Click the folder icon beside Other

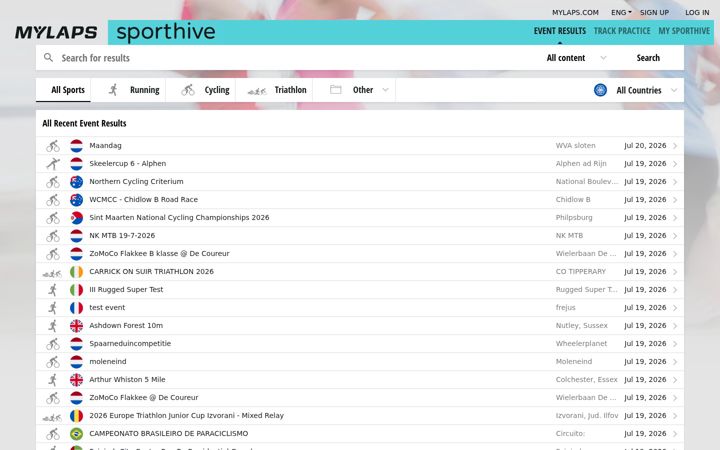click(x=336, y=90)
